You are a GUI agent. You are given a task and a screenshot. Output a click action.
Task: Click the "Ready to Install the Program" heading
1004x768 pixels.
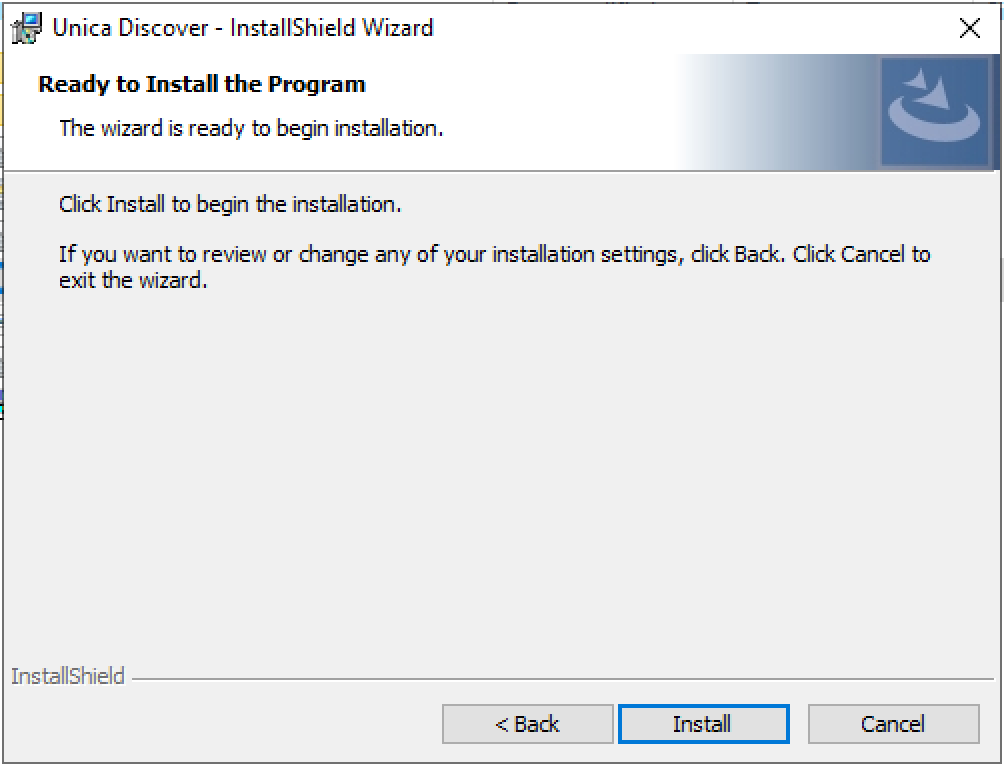202,84
